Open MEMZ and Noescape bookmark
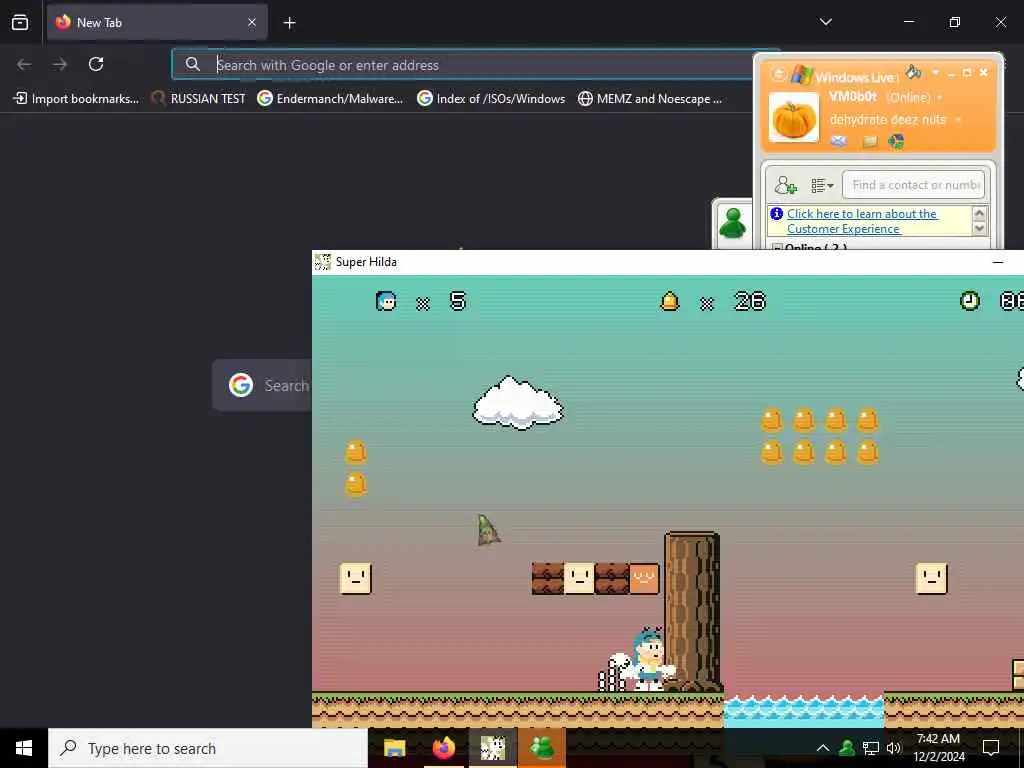This screenshot has height=768, width=1024. [x=650, y=99]
